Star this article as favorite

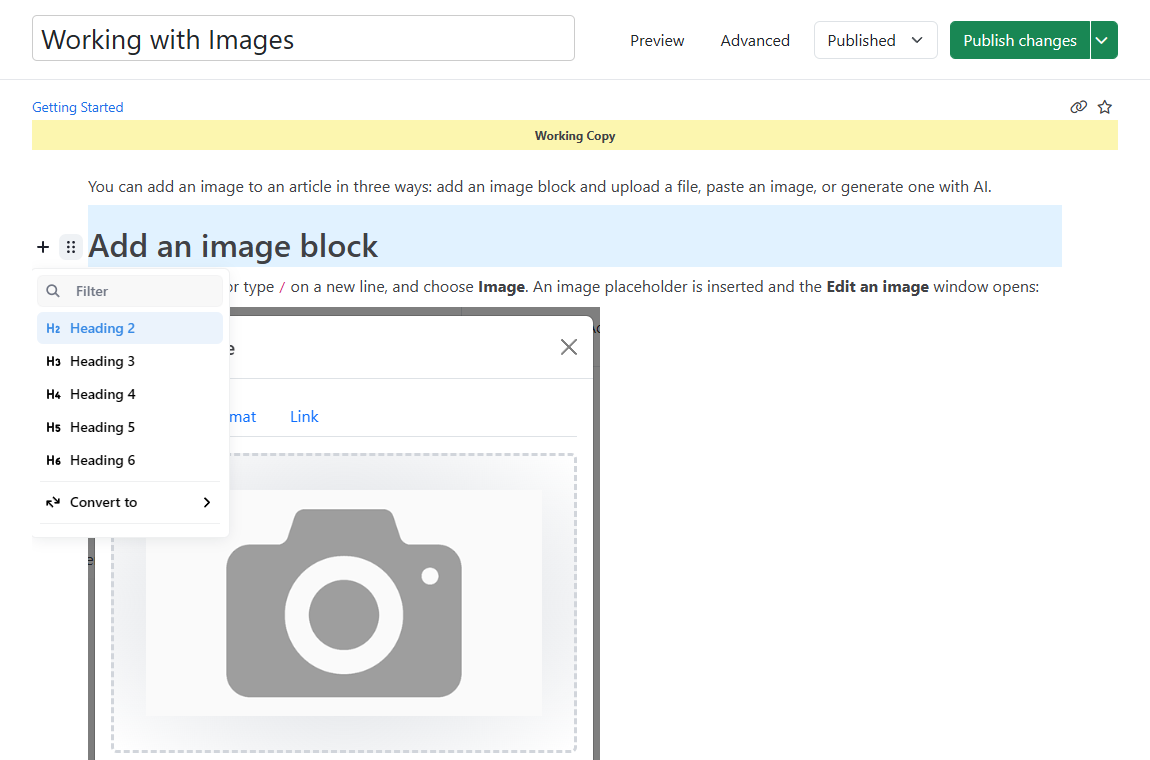tap(1105, 107)
